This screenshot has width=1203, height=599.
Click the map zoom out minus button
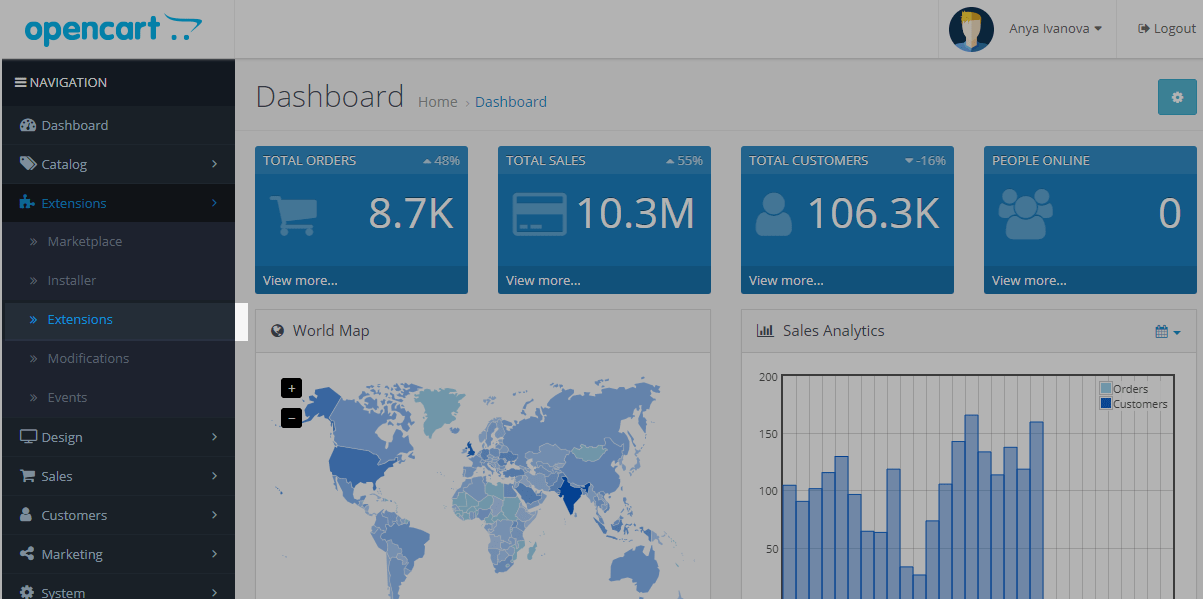coord(291,417)
